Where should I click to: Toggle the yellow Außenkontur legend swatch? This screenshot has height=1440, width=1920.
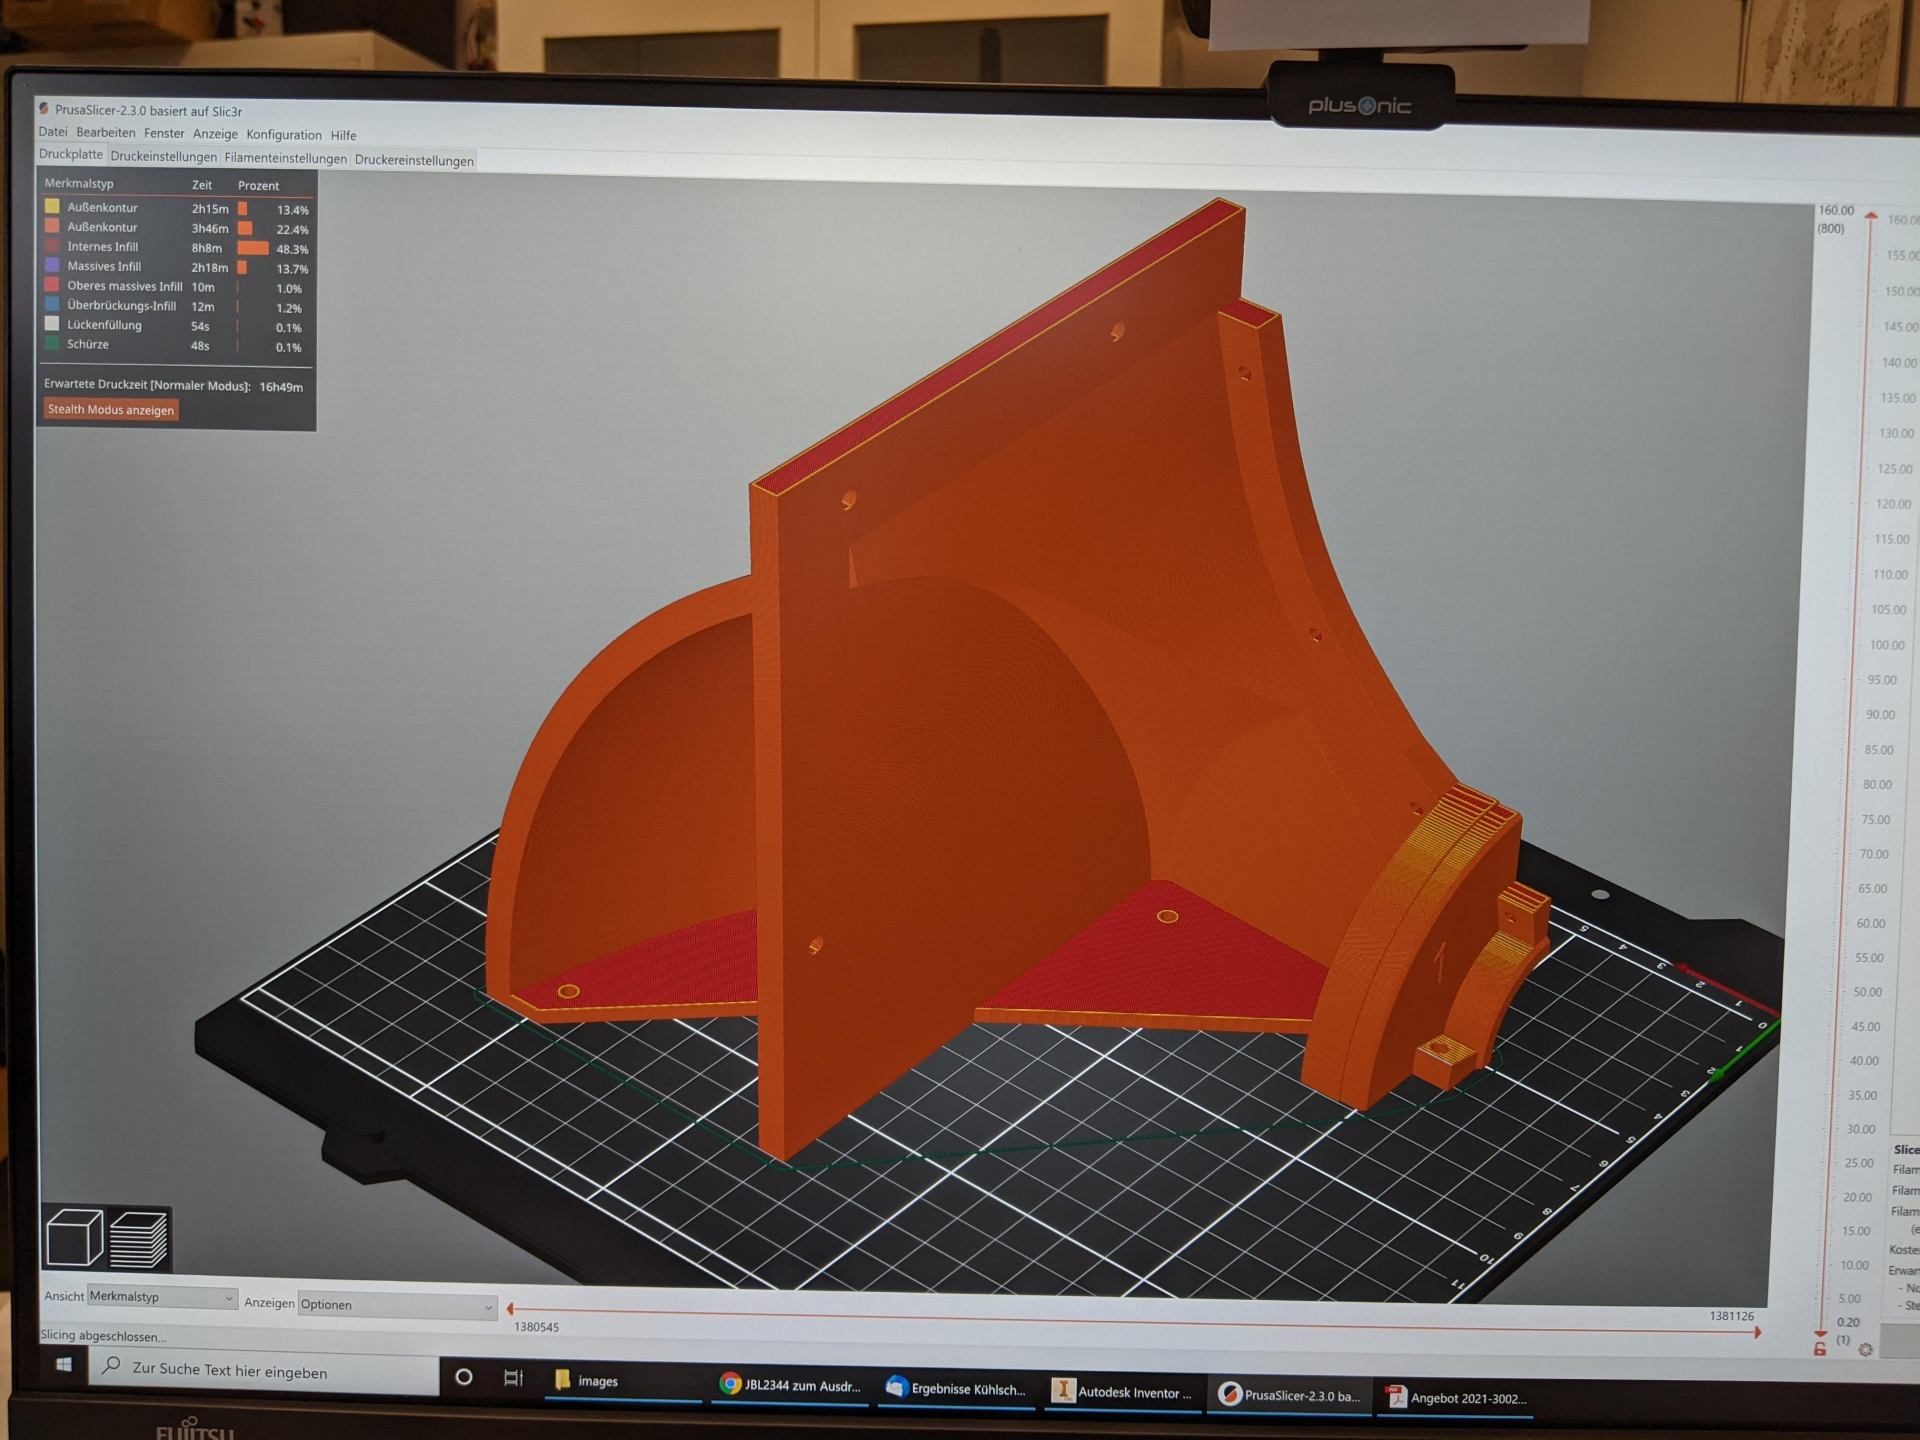pyautogui.click(x=52, y=207)
